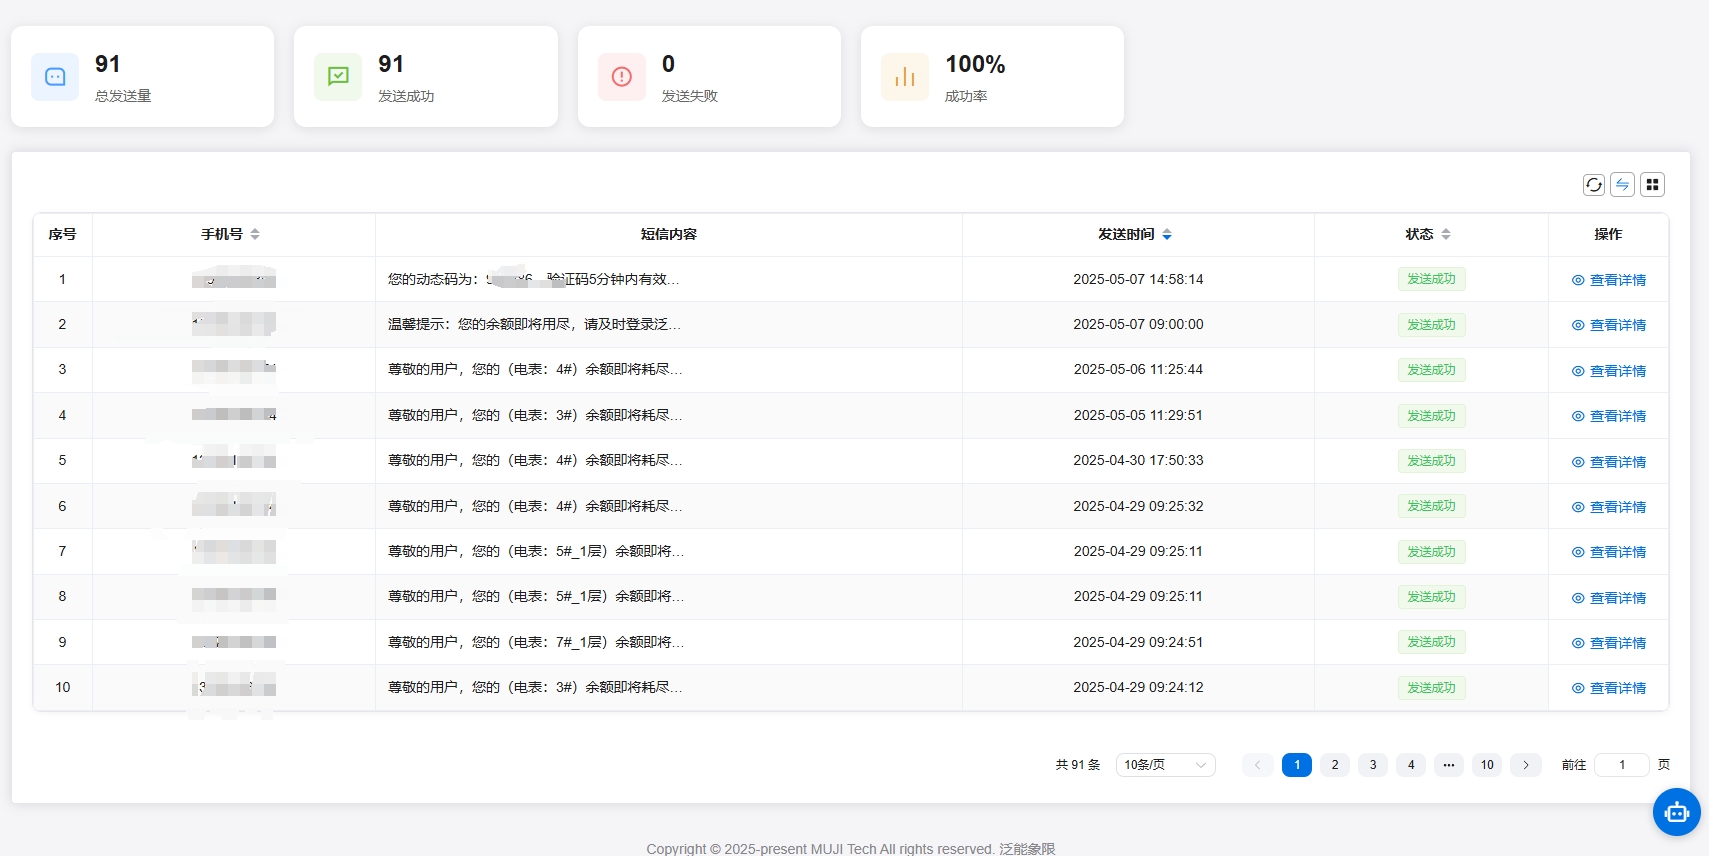Toggle sort on 状态 column

(1446, 234)
